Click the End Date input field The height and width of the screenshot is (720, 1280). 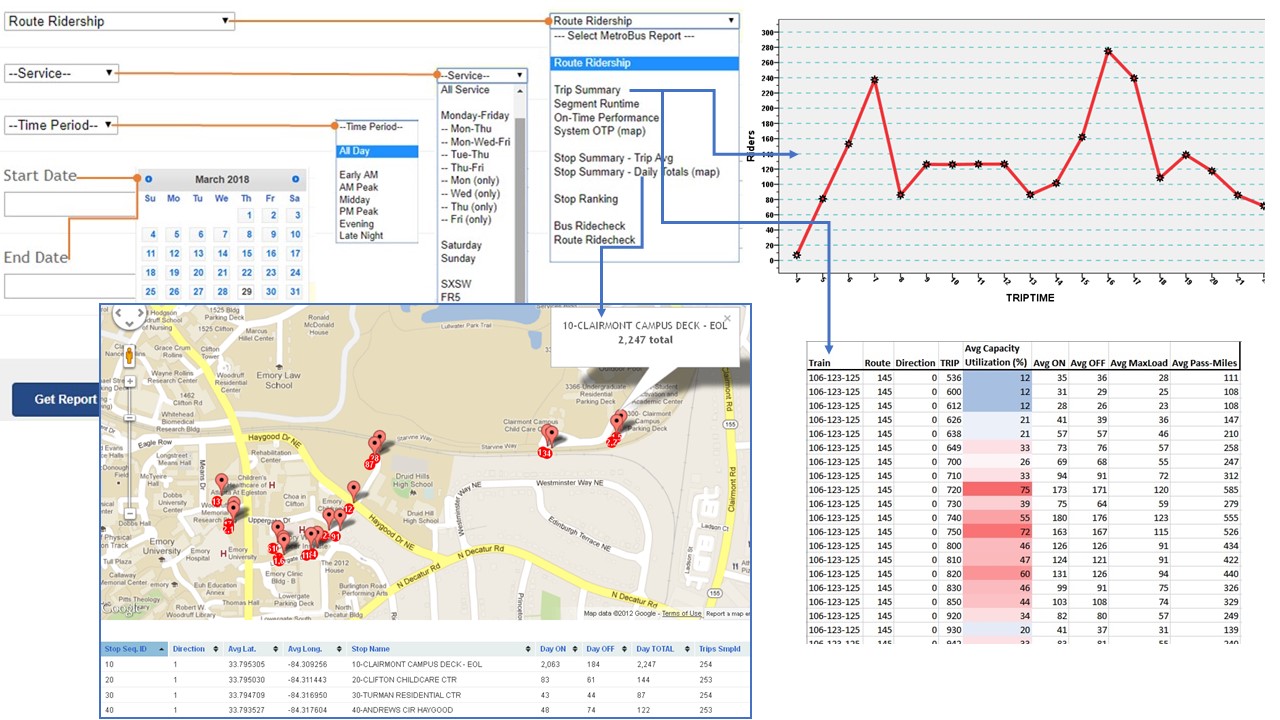point(70,287)
